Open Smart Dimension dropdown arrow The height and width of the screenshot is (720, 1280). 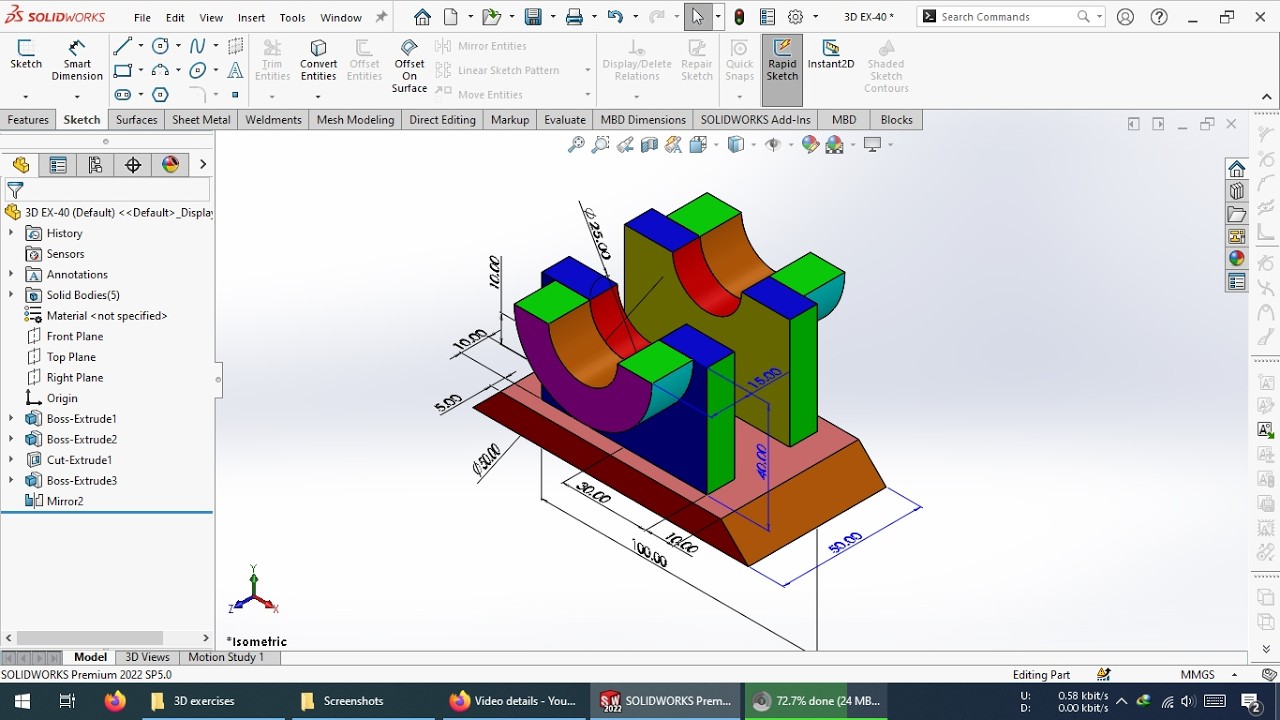tap(77, 96)
